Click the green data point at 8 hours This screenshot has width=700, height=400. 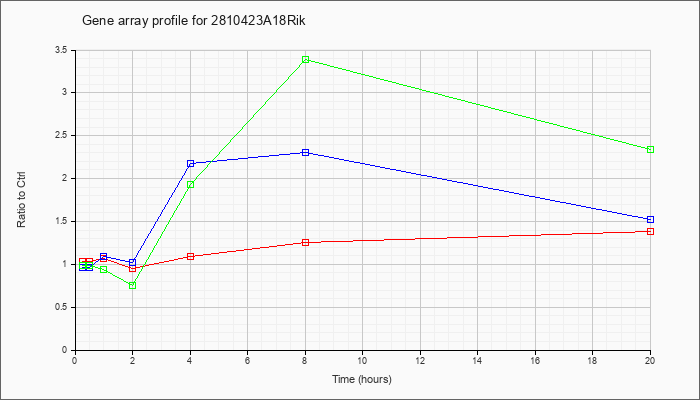tap(305, 59)
